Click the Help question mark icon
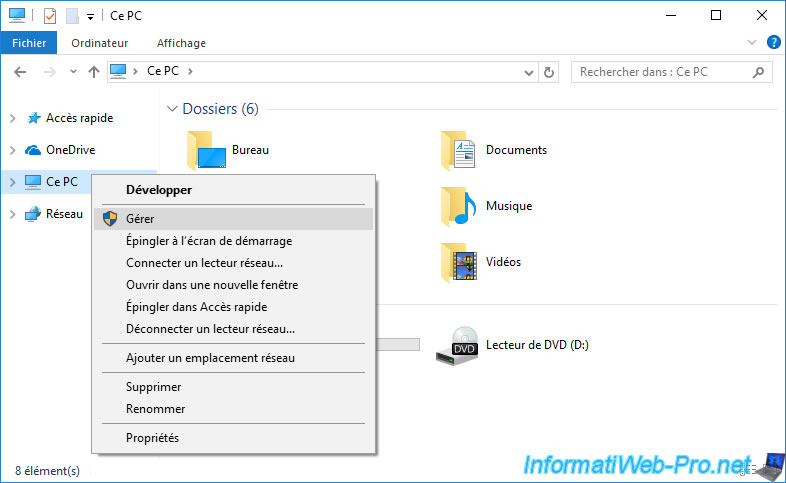The height and width of the screenshot is (483, 786). tap(773, 43)
